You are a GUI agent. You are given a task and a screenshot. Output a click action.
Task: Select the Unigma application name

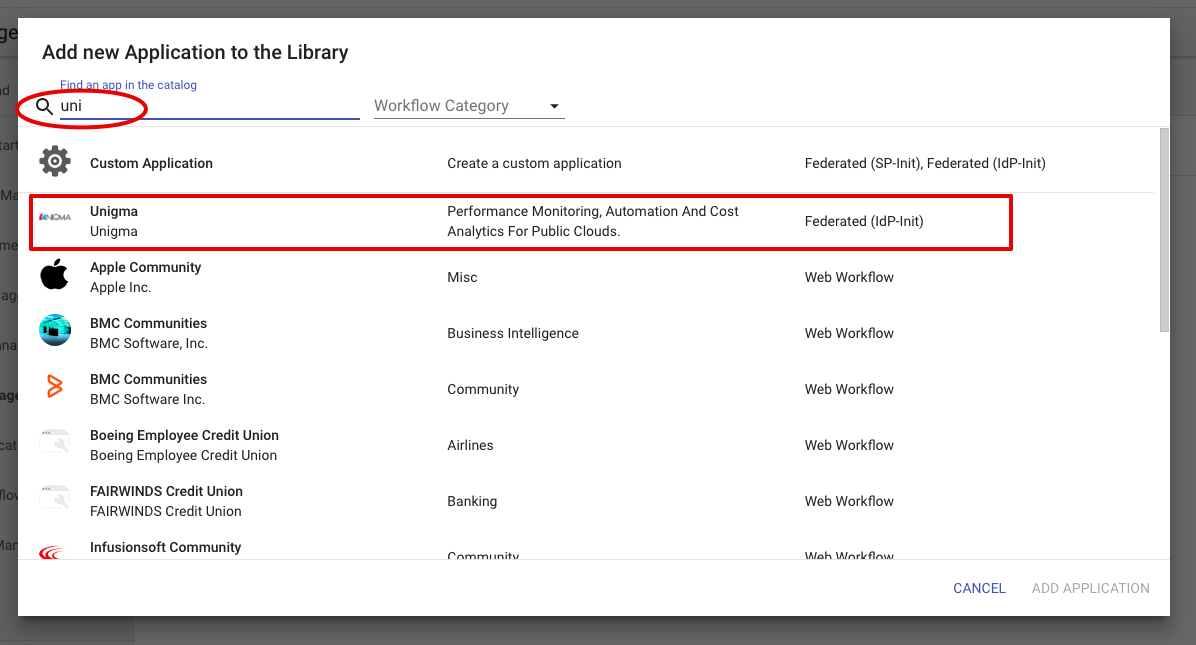114,211
